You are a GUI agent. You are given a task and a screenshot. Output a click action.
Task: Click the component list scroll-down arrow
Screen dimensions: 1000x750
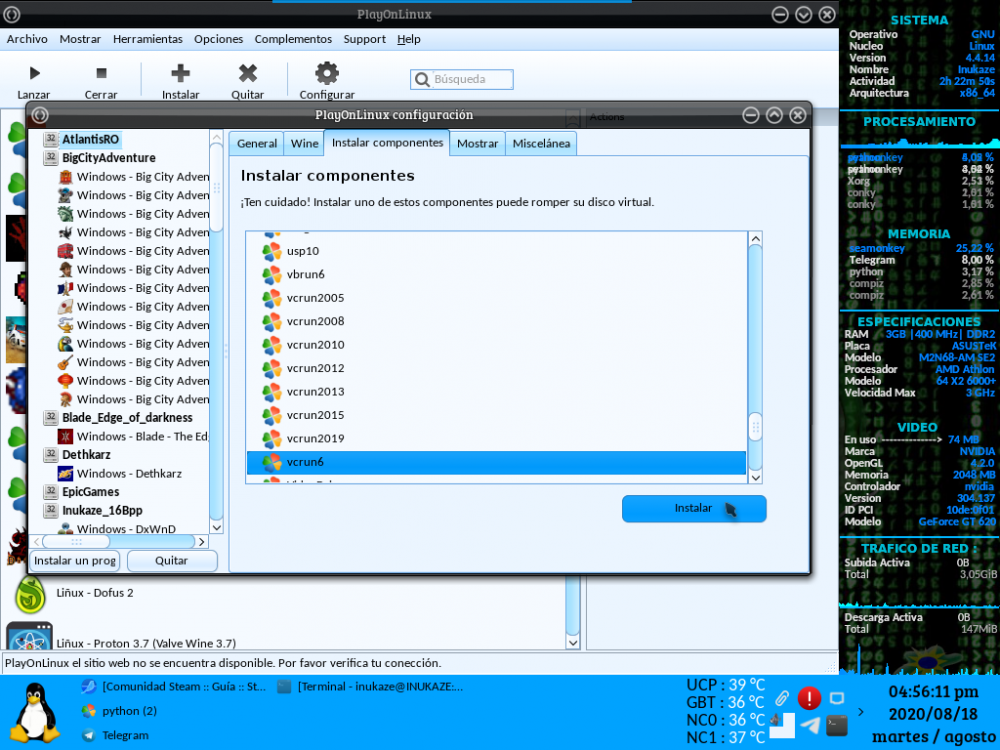point(755,476)
